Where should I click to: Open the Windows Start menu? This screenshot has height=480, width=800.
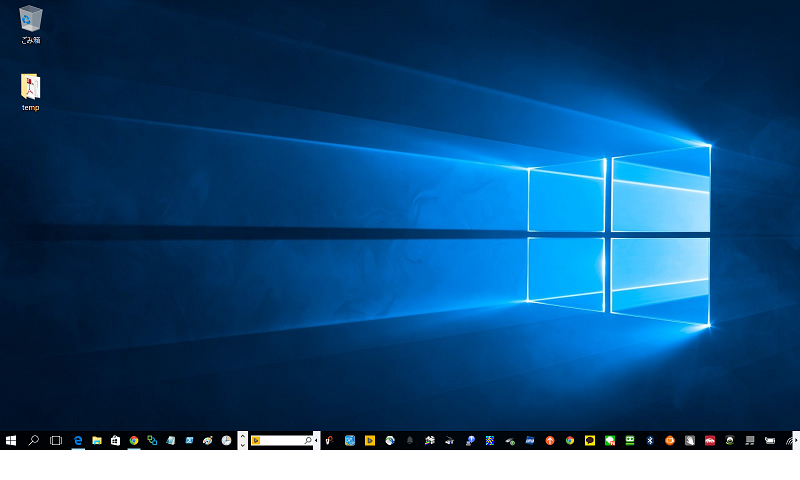pos(11,440)
